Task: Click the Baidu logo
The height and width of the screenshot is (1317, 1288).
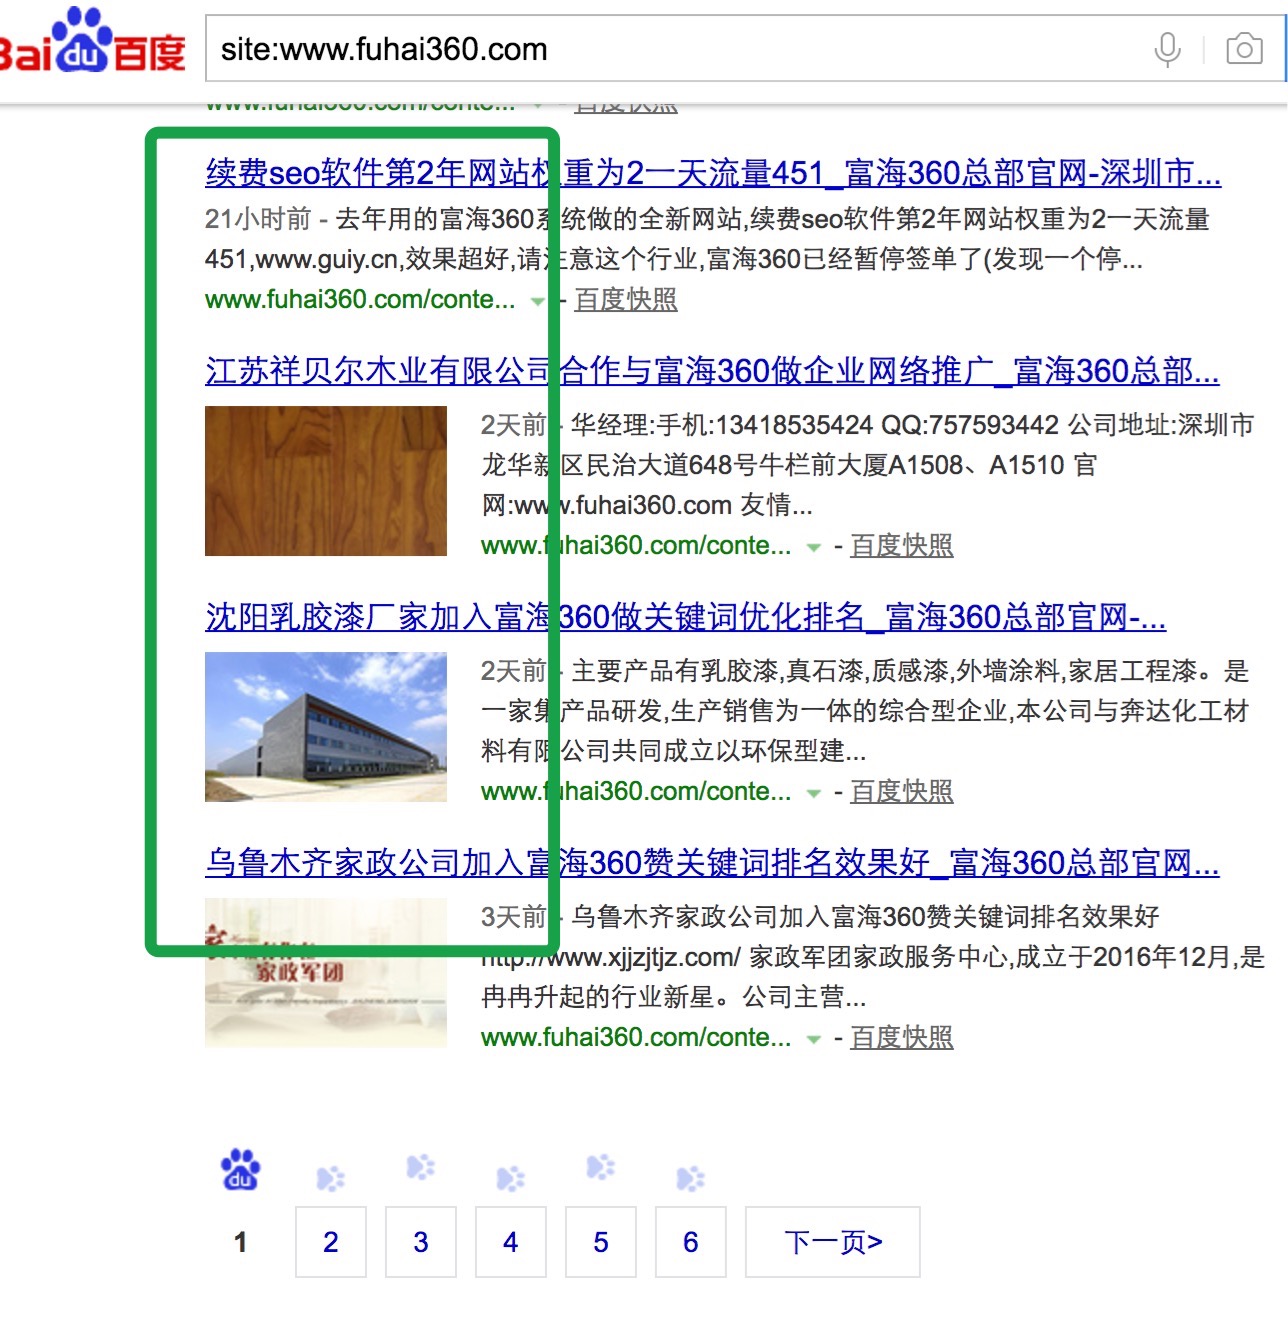Action: point(92,42)
